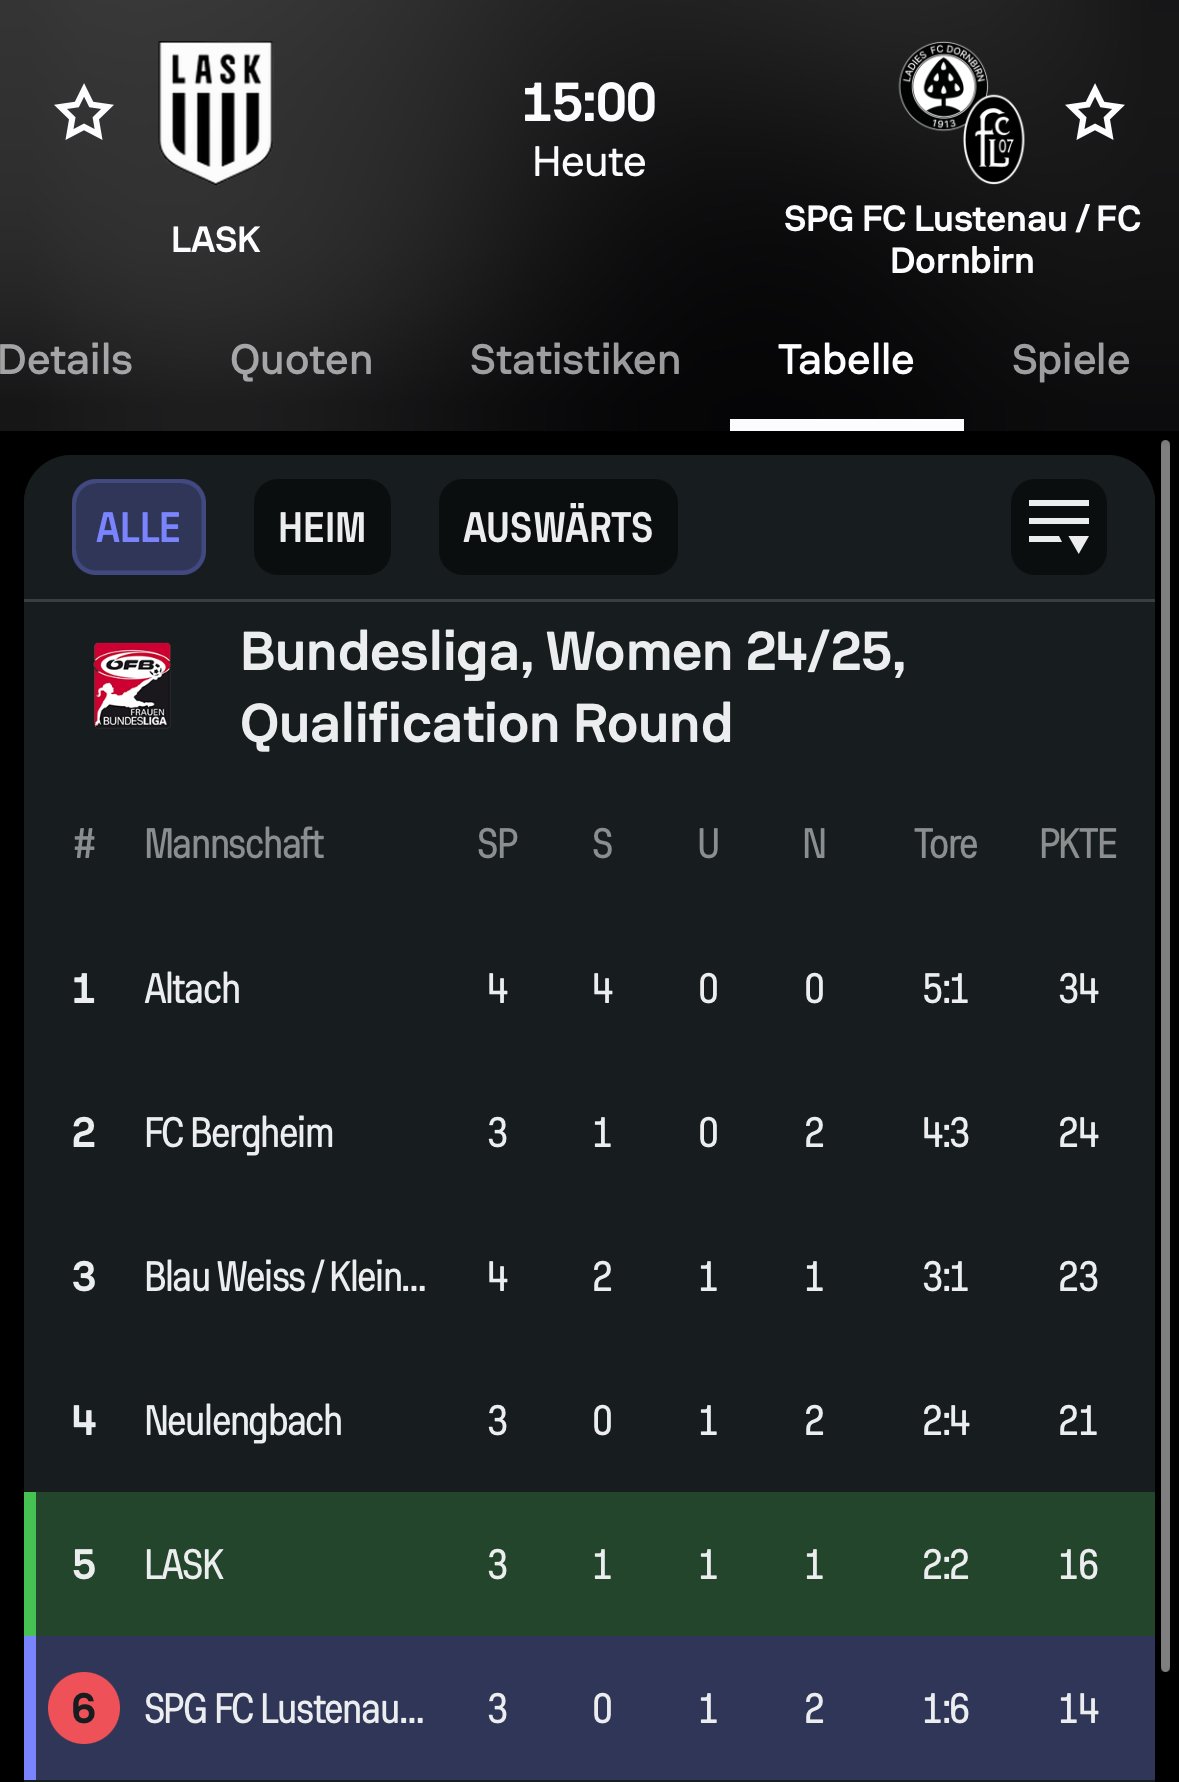Favorite SPG FC Lustenau with star
The image size is (1179, 1782).
point(1095,113)
